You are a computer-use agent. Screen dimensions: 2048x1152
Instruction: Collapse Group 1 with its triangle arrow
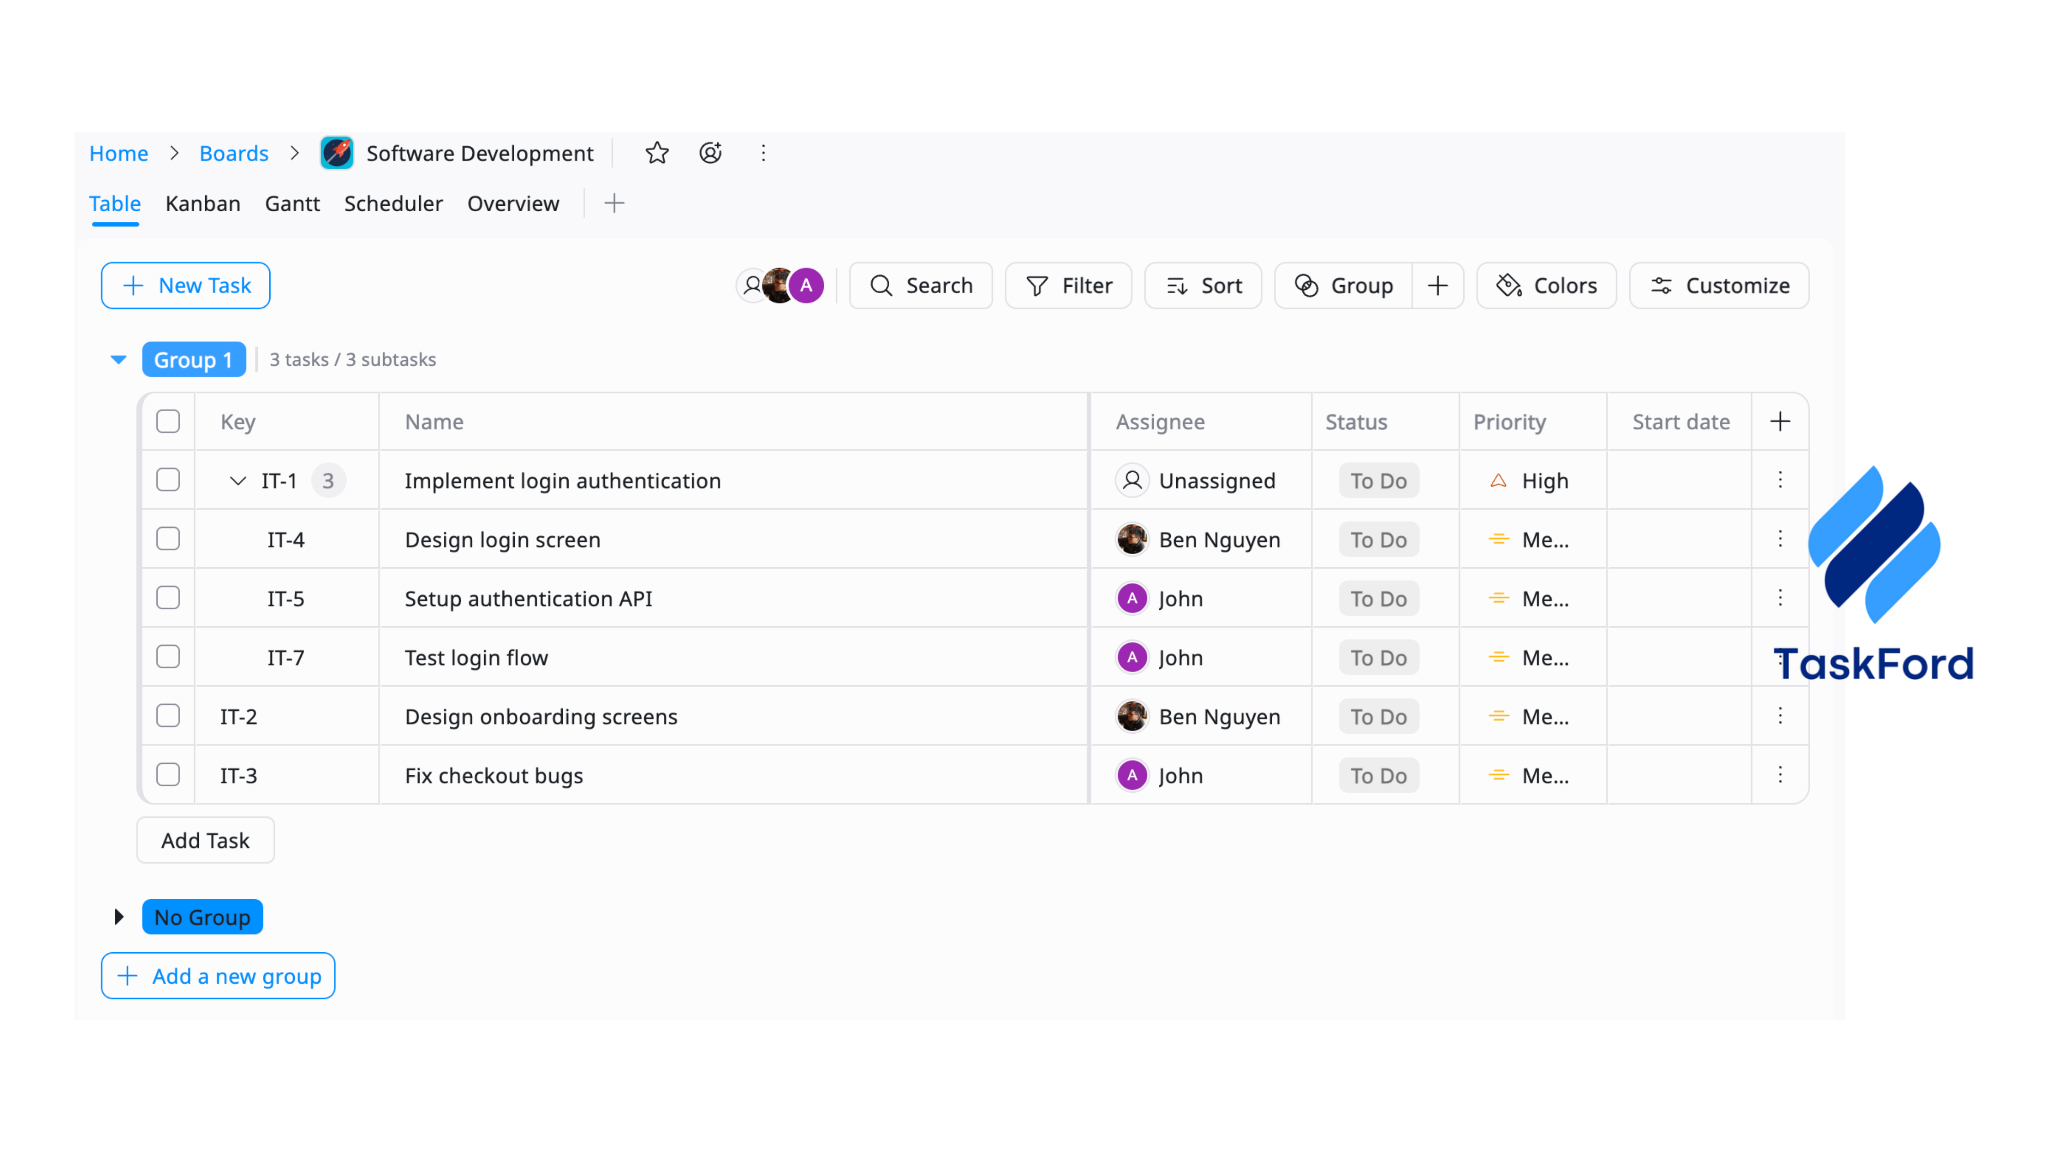tap(118, 360)
